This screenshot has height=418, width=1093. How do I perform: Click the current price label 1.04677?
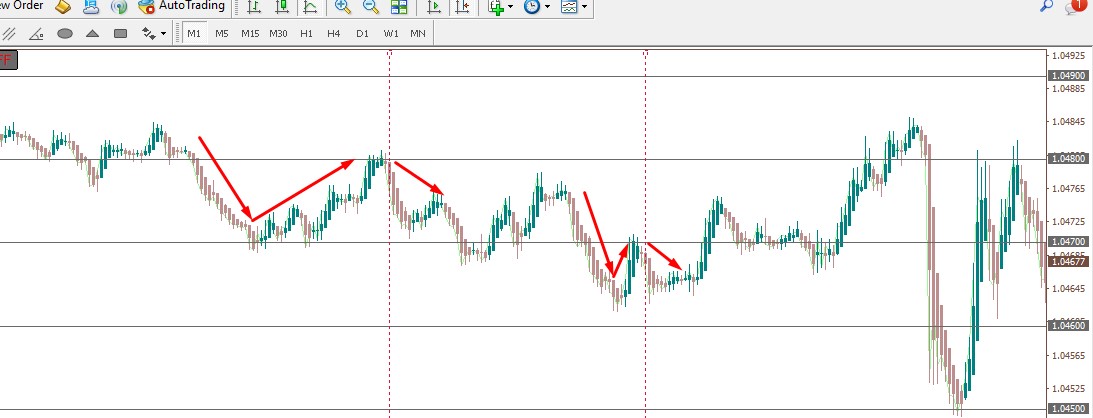pos(1069,262)
